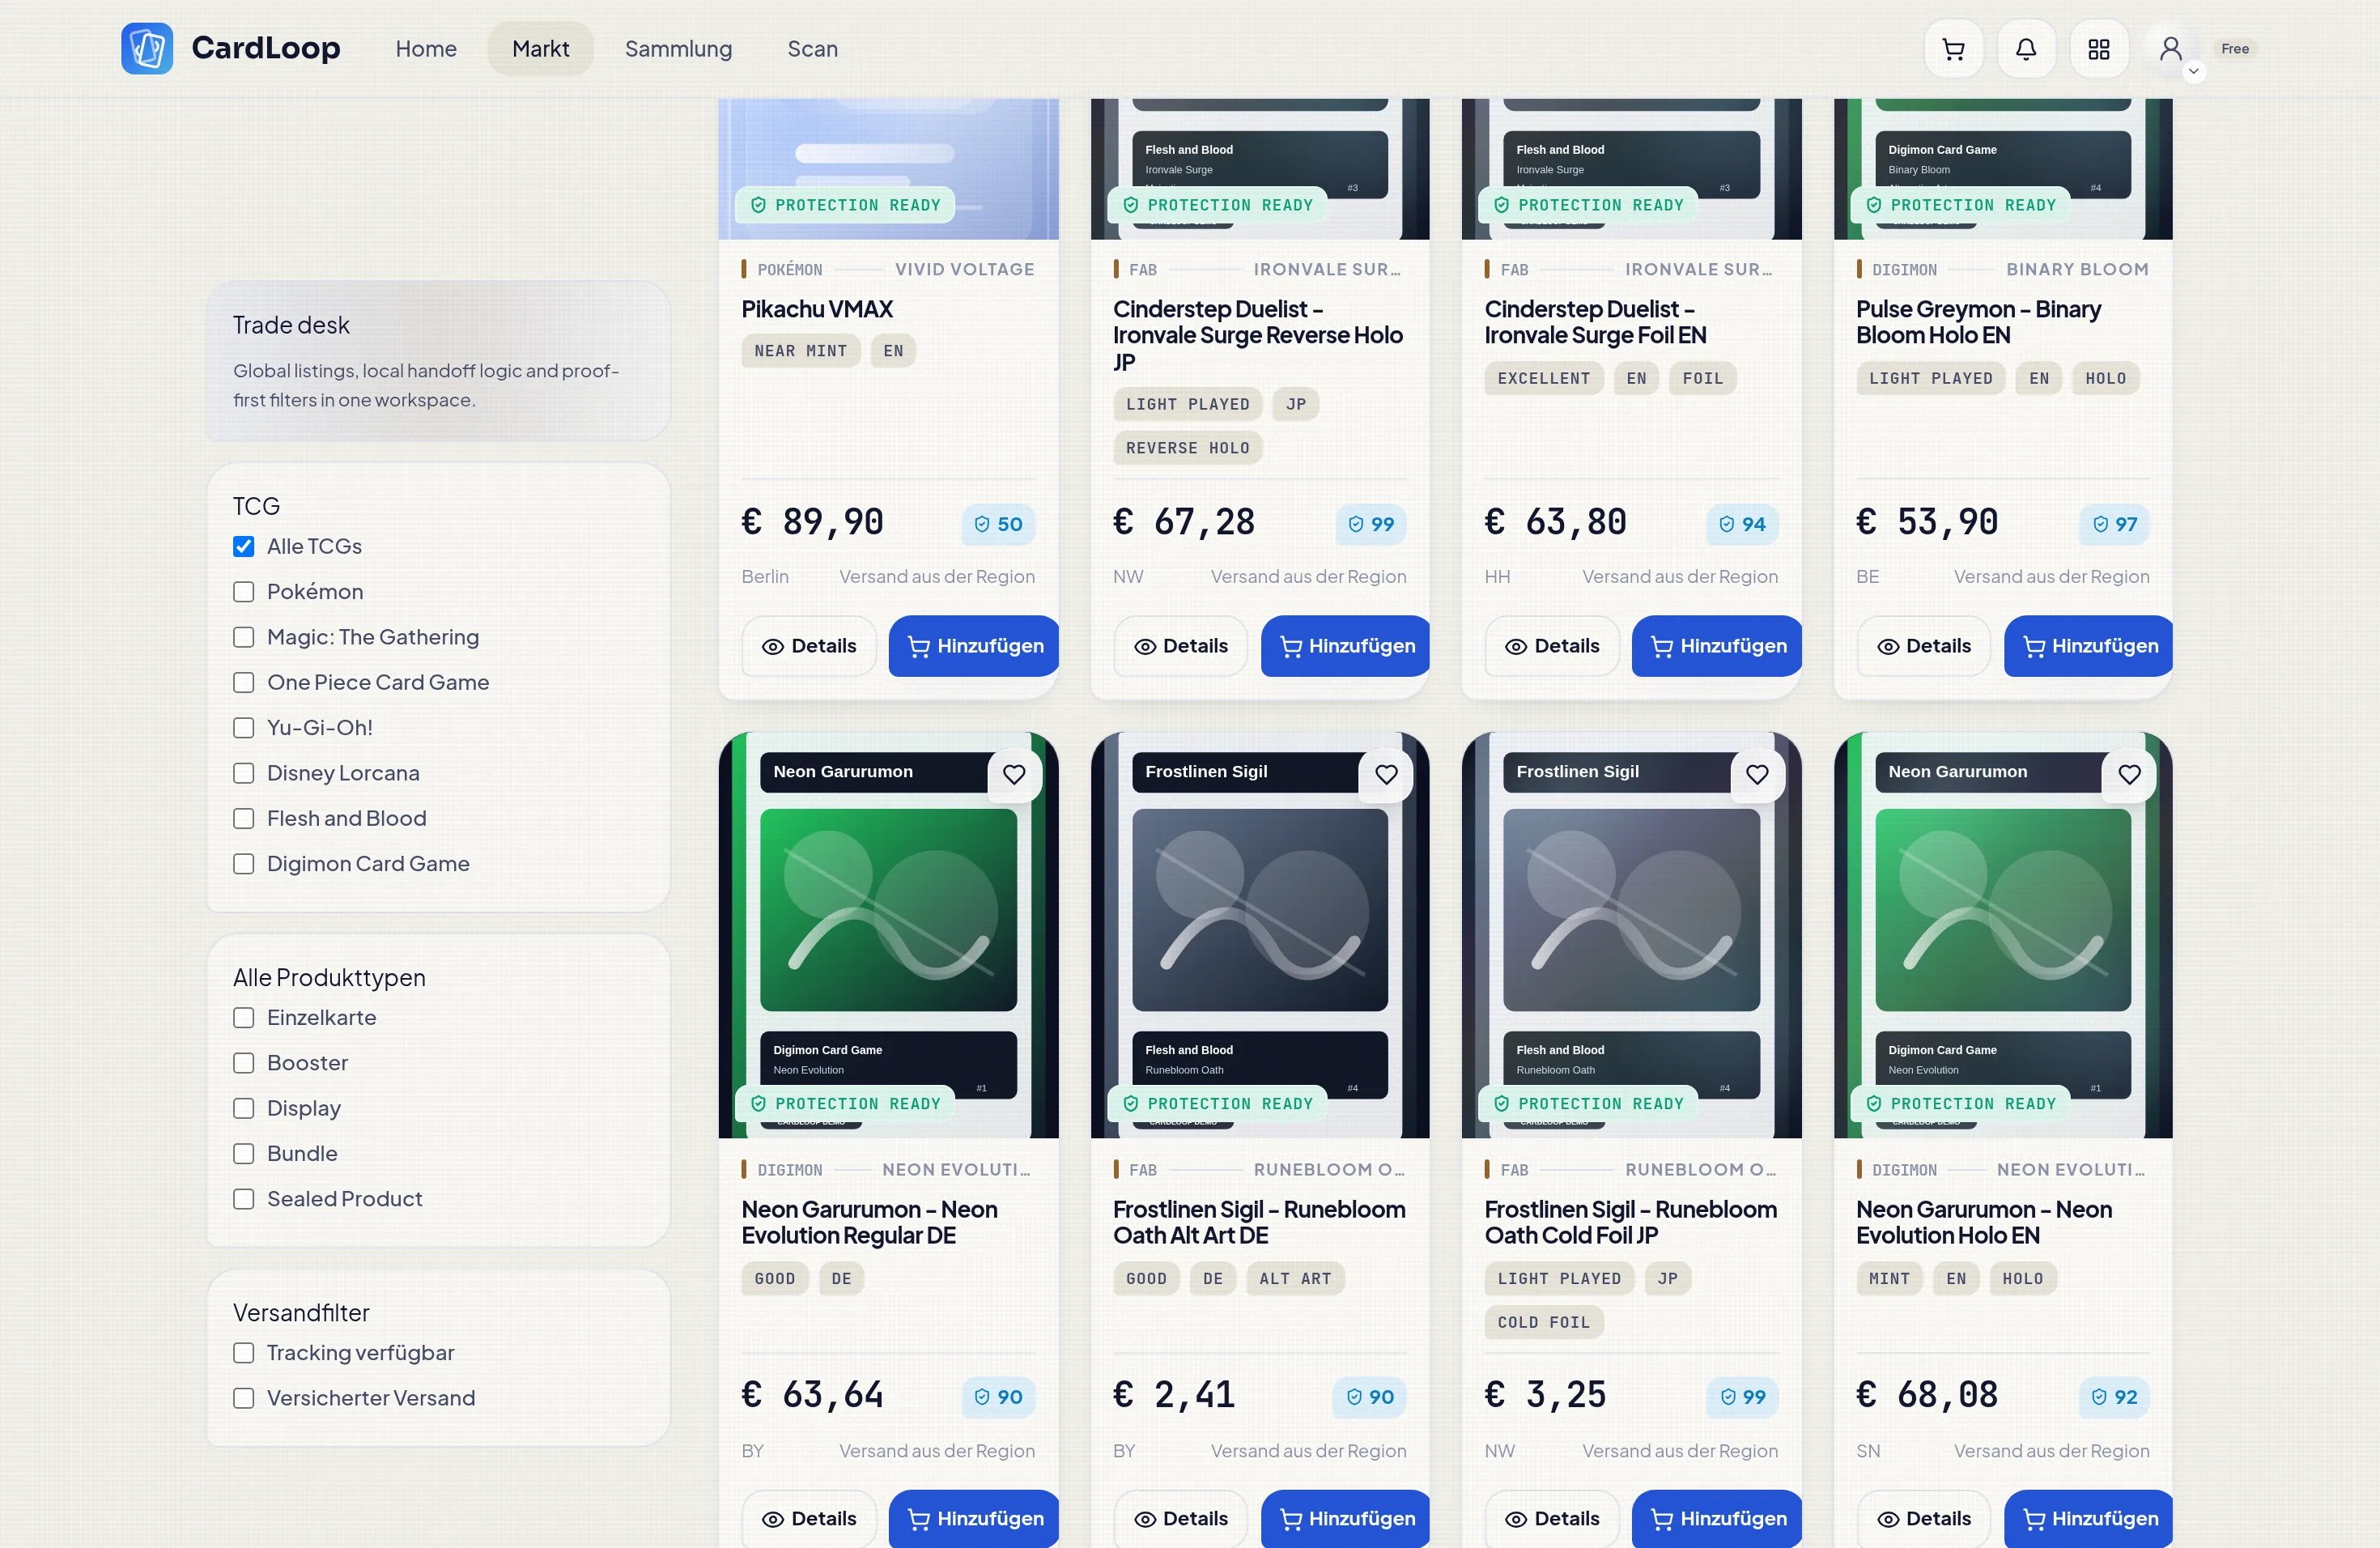Image resolution: width=2380 pixels, height=1548 pixels.
Task: Open the notifications bell
Action: pos(2026,48)
